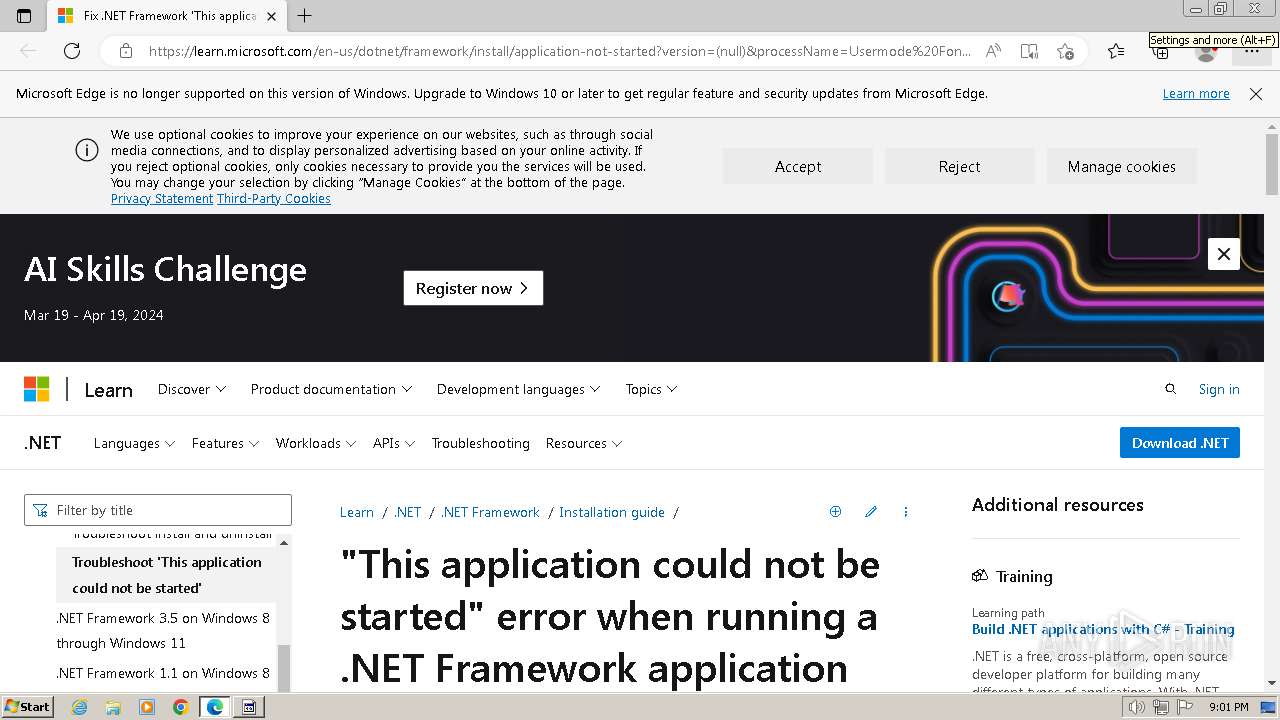
Task: Open the site search icon
Action: 1170,389
